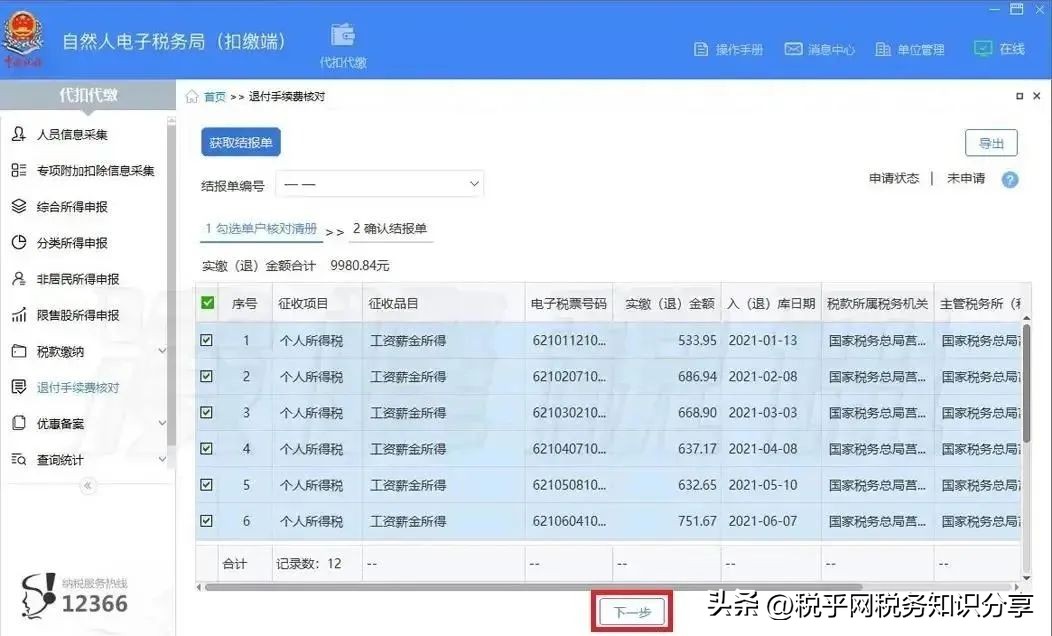Open the help question mark beside 未申请

pos(1009,180)
